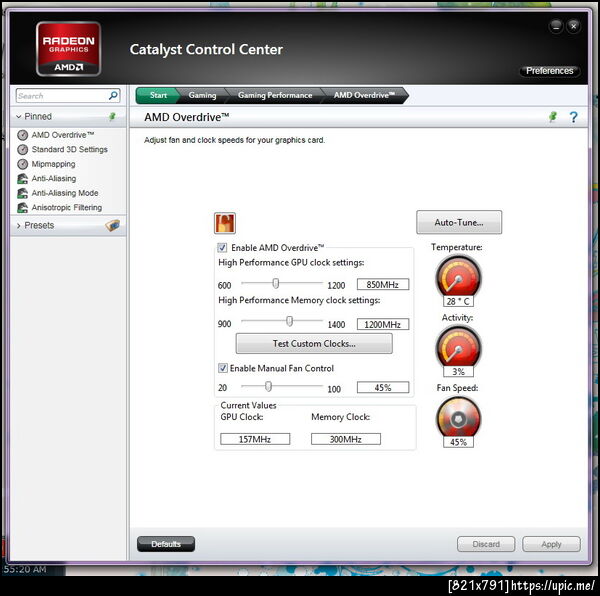The width and height of the screenshot is (600, 596).
Task: Click the 300MHz current memory clock value
Action: point(346,439)
